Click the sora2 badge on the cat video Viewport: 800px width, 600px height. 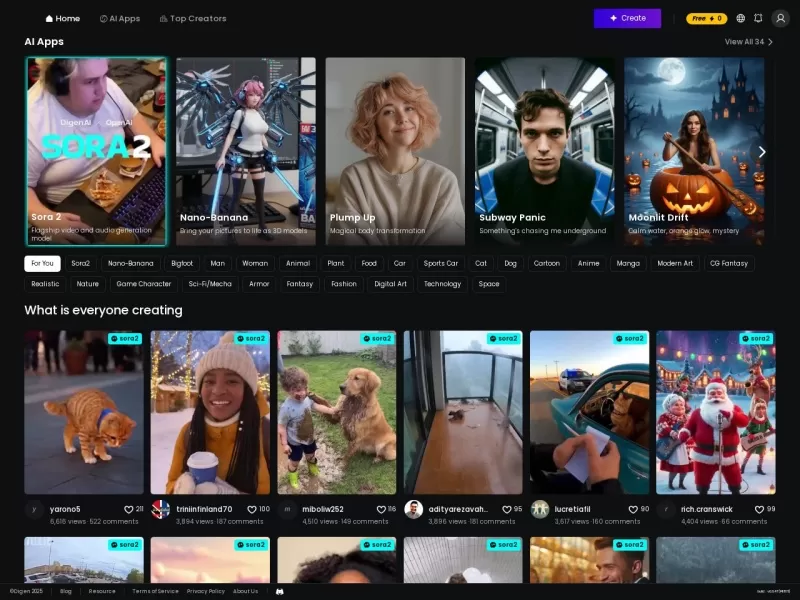(x=126, y=339)
